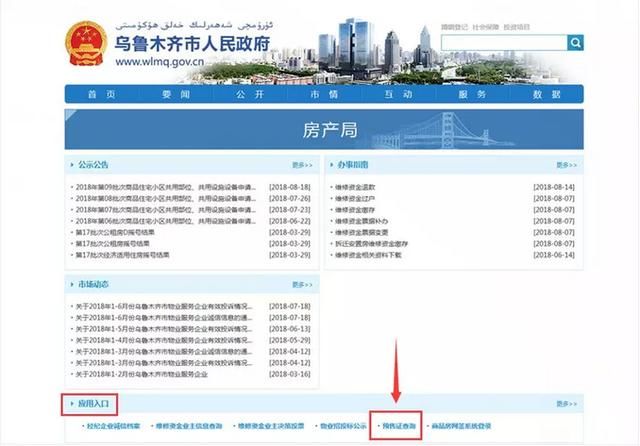This screenshot has height=446, width=640.
Task: Open 维修资金过户 guide link
Action: 355,199
